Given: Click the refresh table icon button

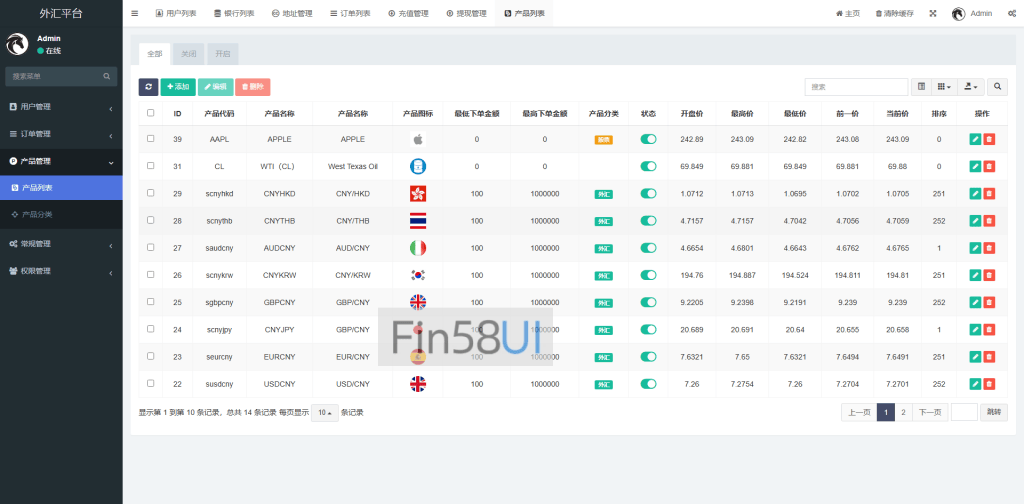Looking at the screenshot, I should point(148,87).
